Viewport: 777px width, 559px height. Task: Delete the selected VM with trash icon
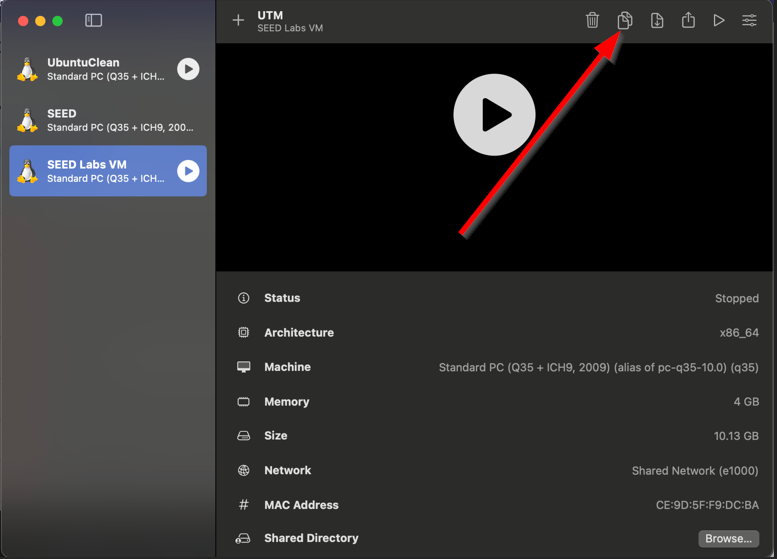pyautogui.click(x=592, y=20)
